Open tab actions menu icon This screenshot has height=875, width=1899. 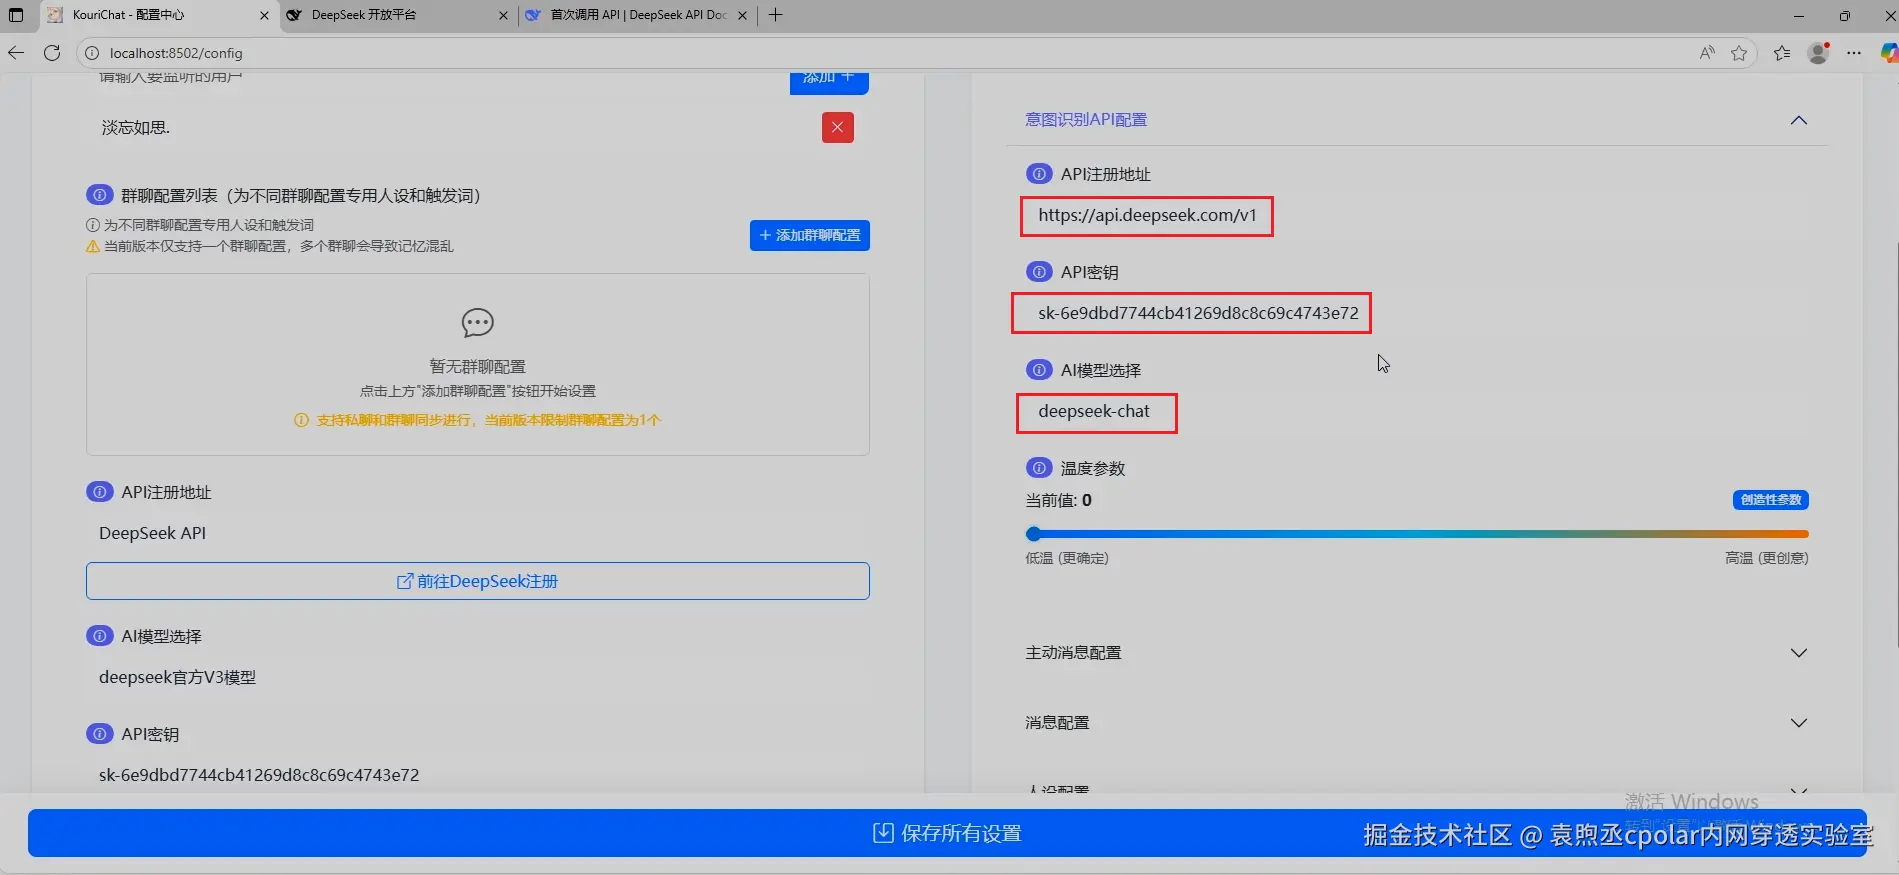click(x=16, y=15)
